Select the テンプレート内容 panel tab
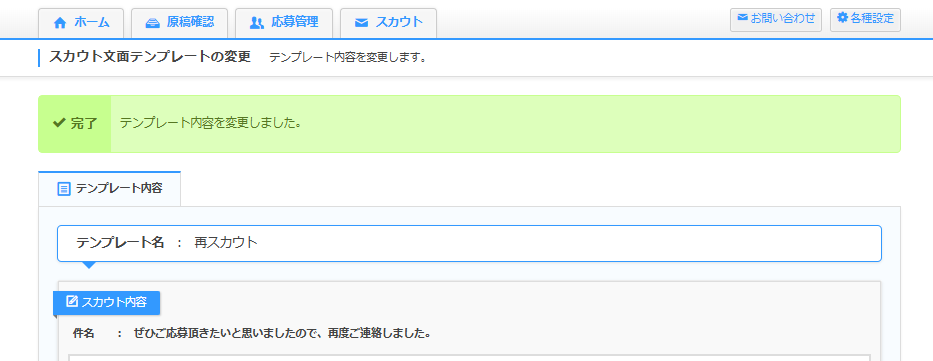Screen dimensions: 933x361 point(109,189)
